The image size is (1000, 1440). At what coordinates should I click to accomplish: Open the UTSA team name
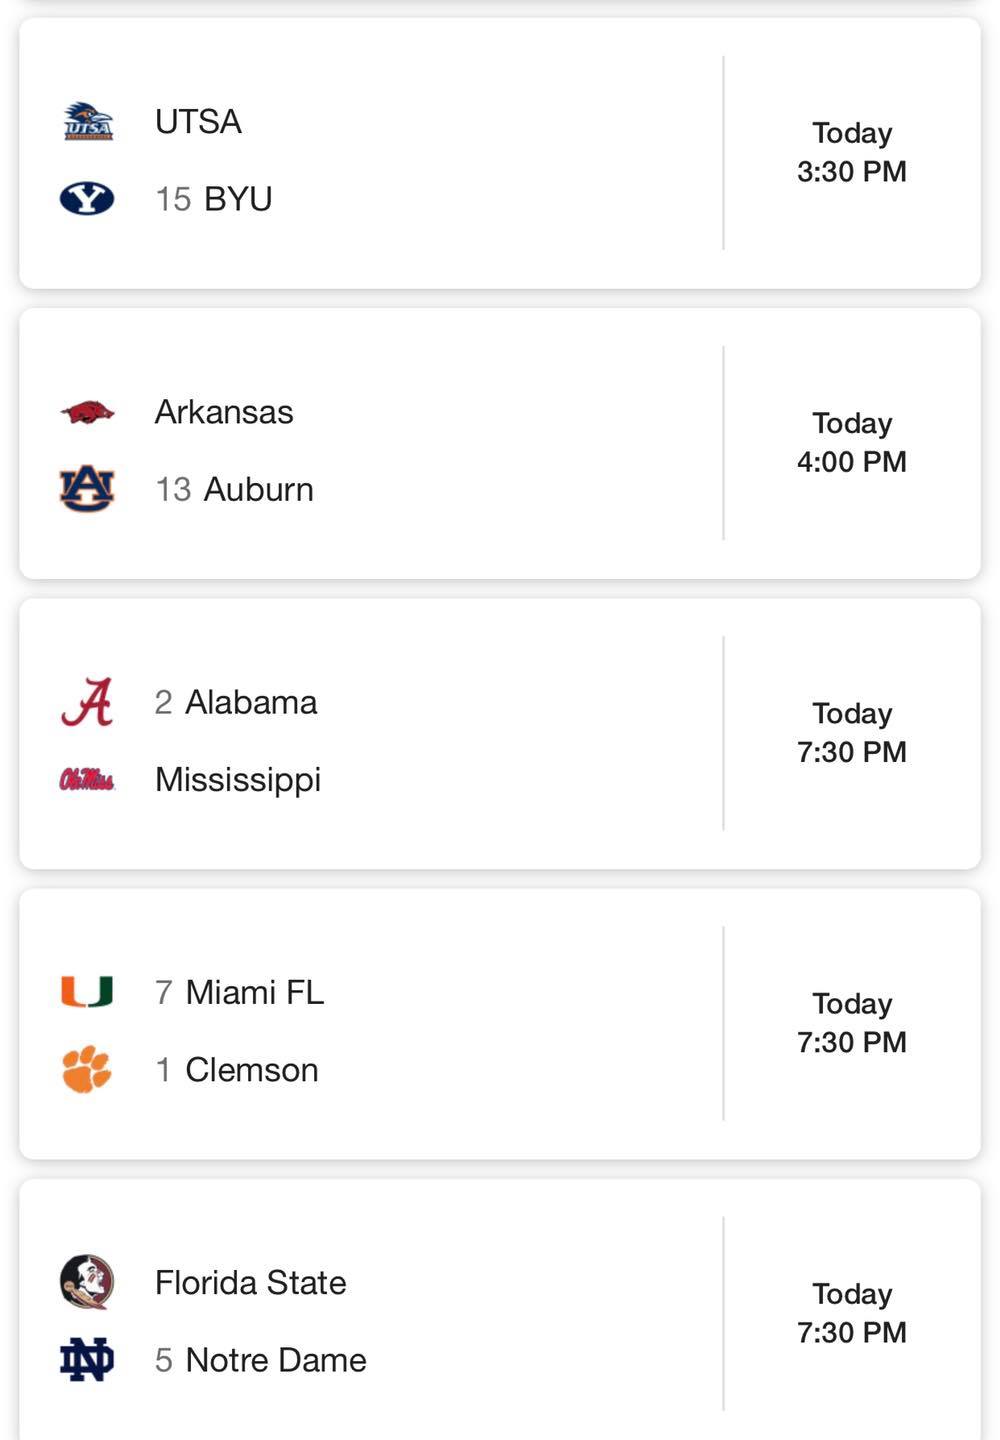[x=198, y=122]
